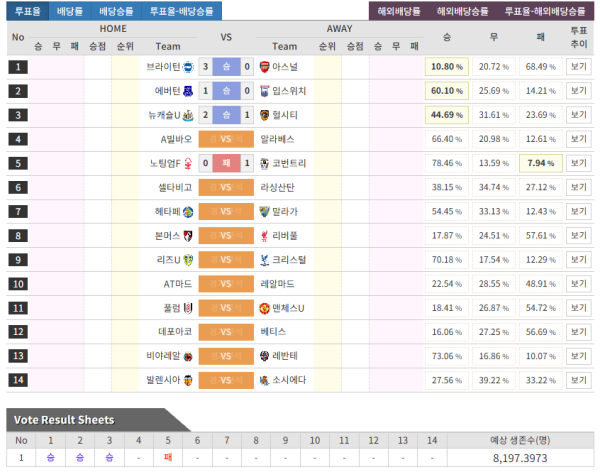Click the 예상 생존수(명) column header

[520, 440]
